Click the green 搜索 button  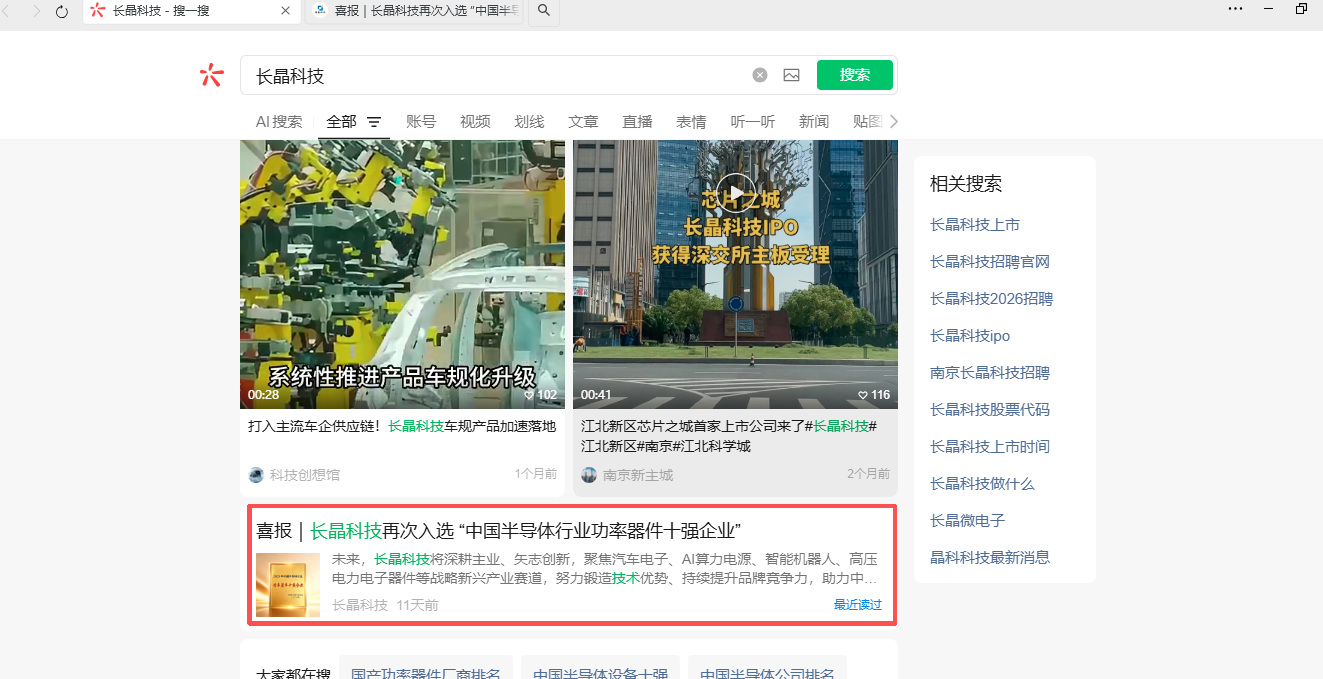point(855,75)
